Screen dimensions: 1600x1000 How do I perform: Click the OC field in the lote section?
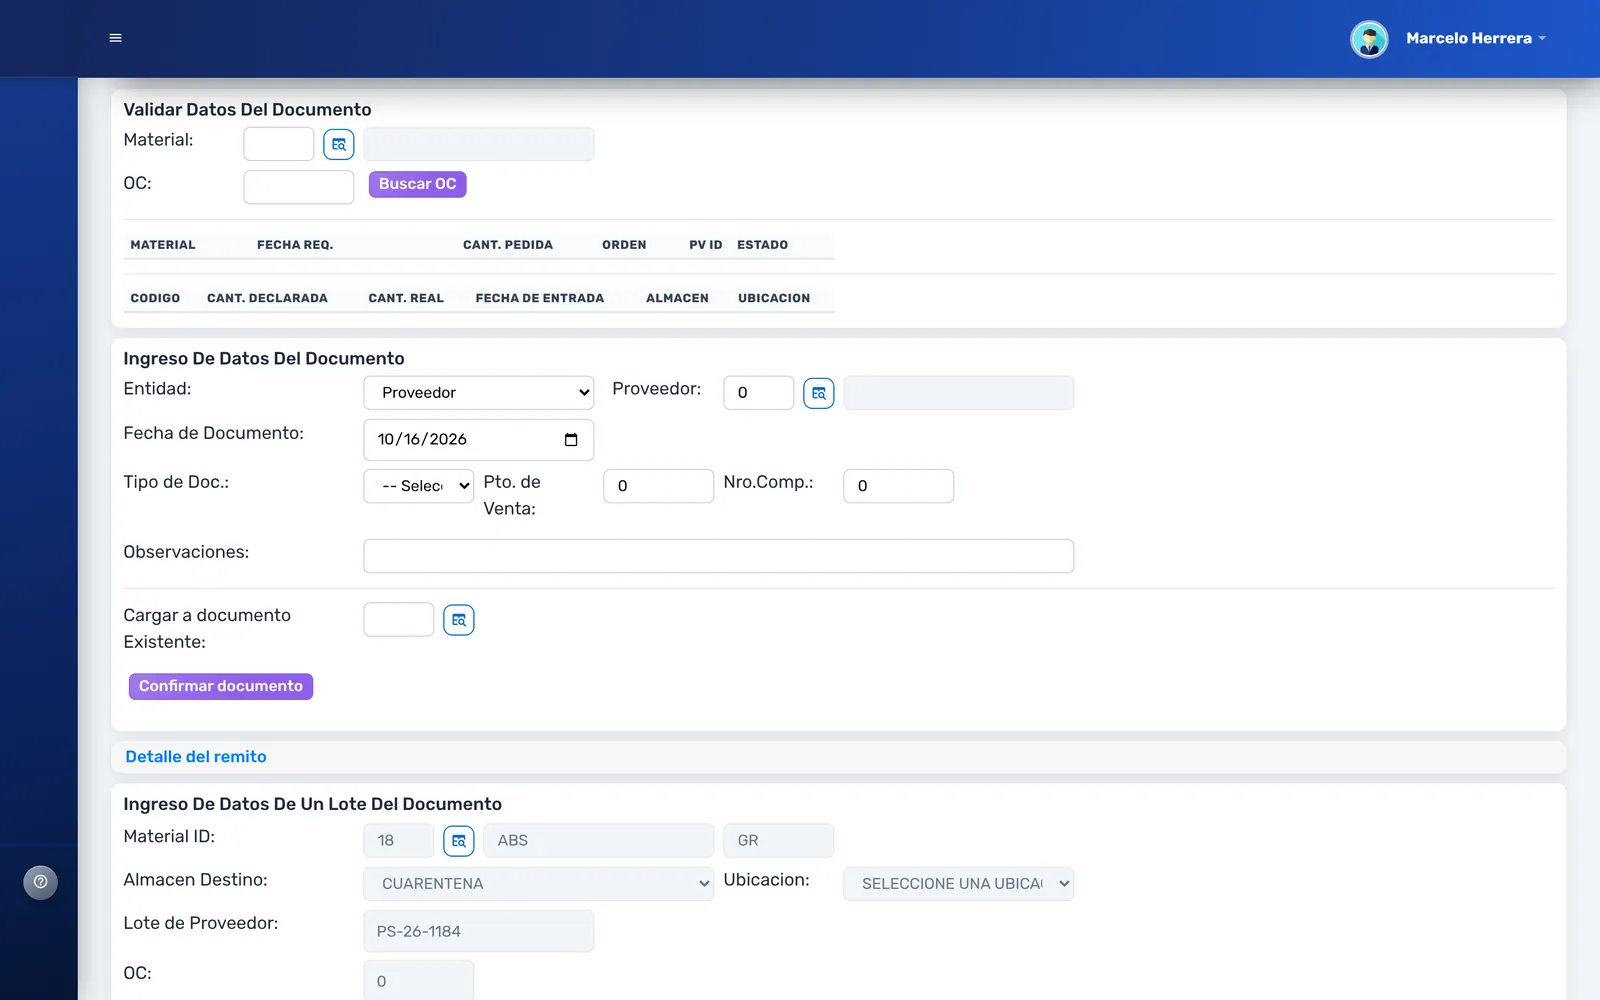419,981
